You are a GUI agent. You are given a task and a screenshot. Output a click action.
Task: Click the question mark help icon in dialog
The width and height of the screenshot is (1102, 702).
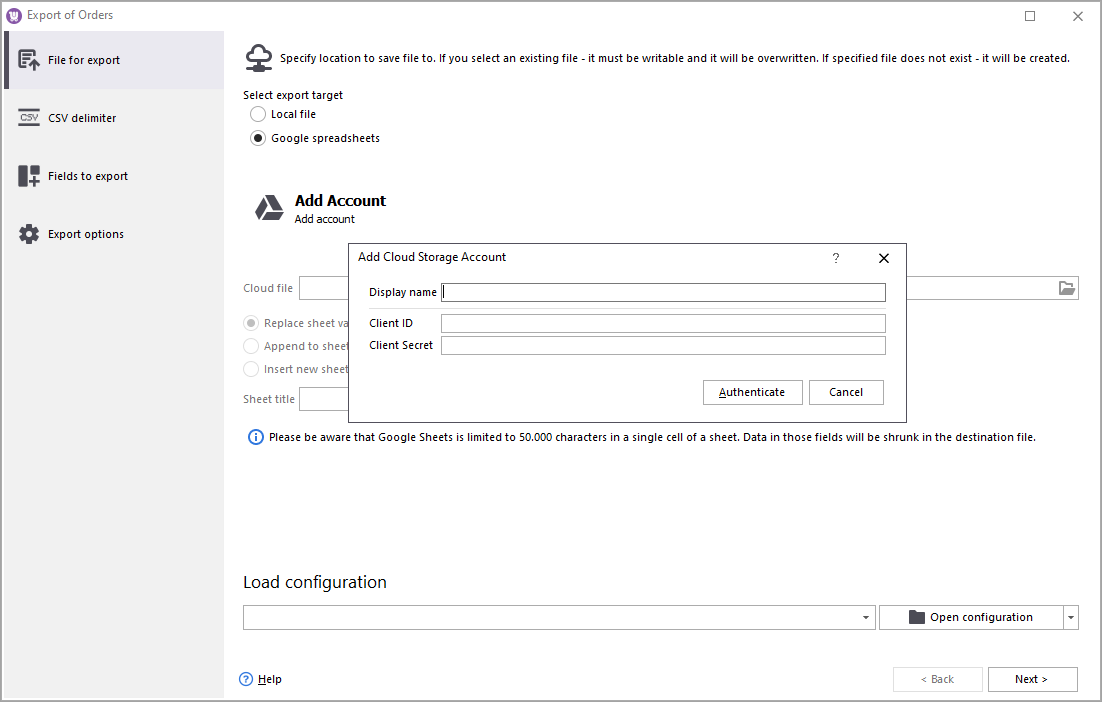836,258
